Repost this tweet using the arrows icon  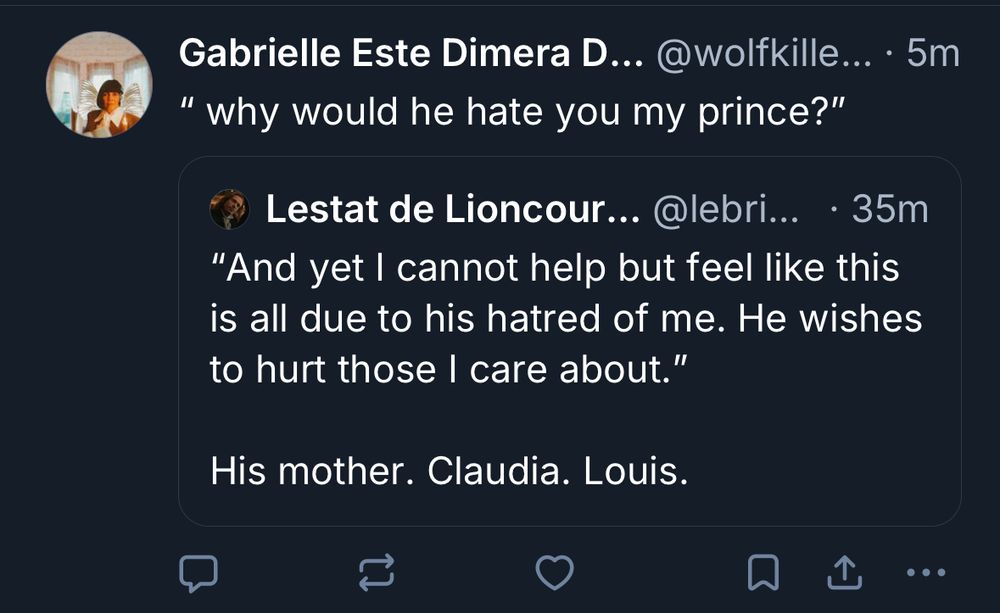click(x=376, y=572)
